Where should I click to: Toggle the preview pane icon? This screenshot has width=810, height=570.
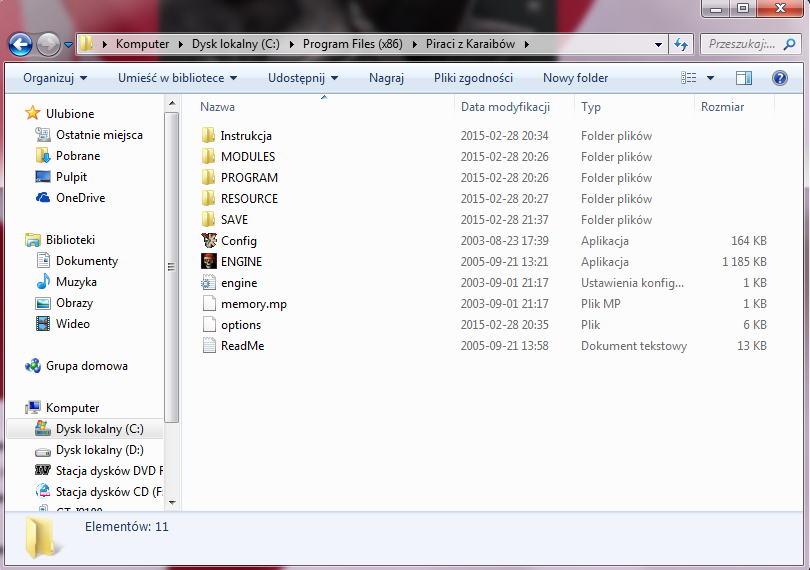coord(743,78)
